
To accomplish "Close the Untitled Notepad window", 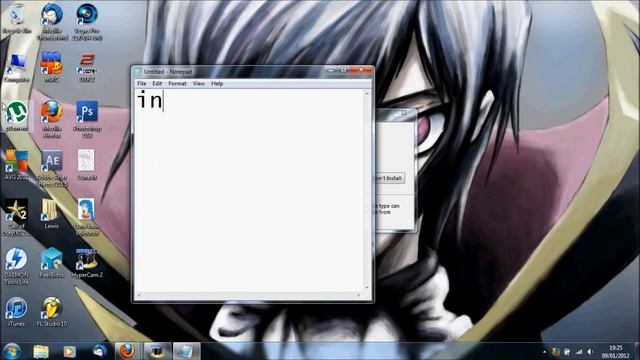I will coord(361,70).
